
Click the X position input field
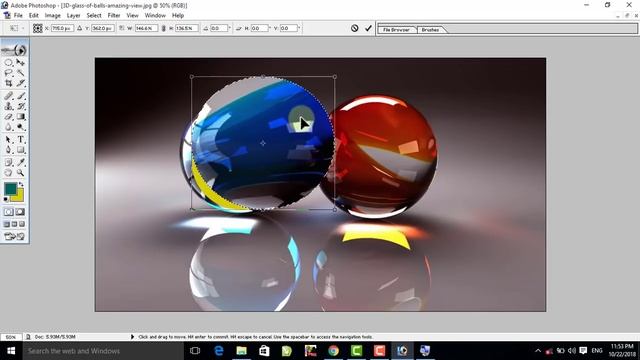pos(62,28)
